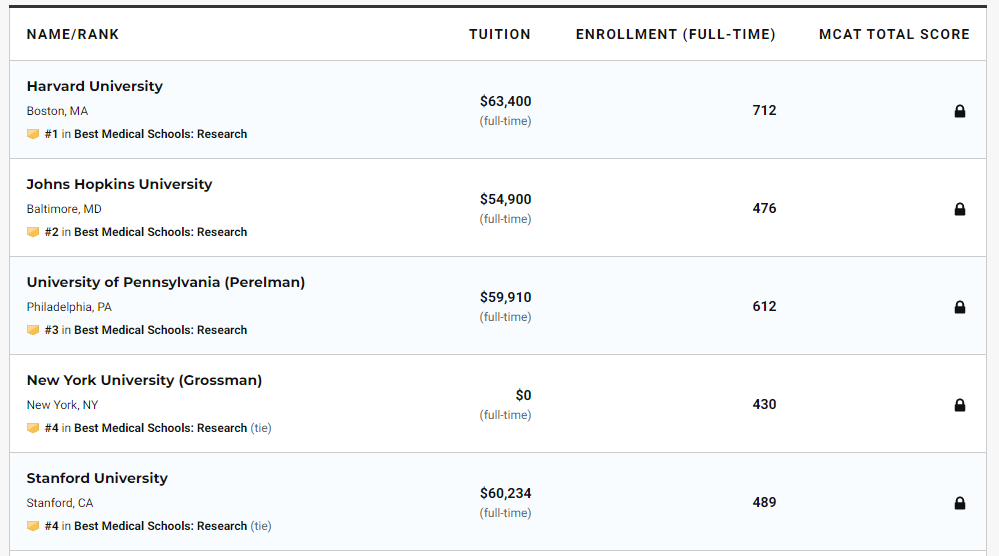This screenshot has width=999, height=556.
Task: Click University of Pennsylvania MCAT lock icon
Action: click(x=960, y=307)
